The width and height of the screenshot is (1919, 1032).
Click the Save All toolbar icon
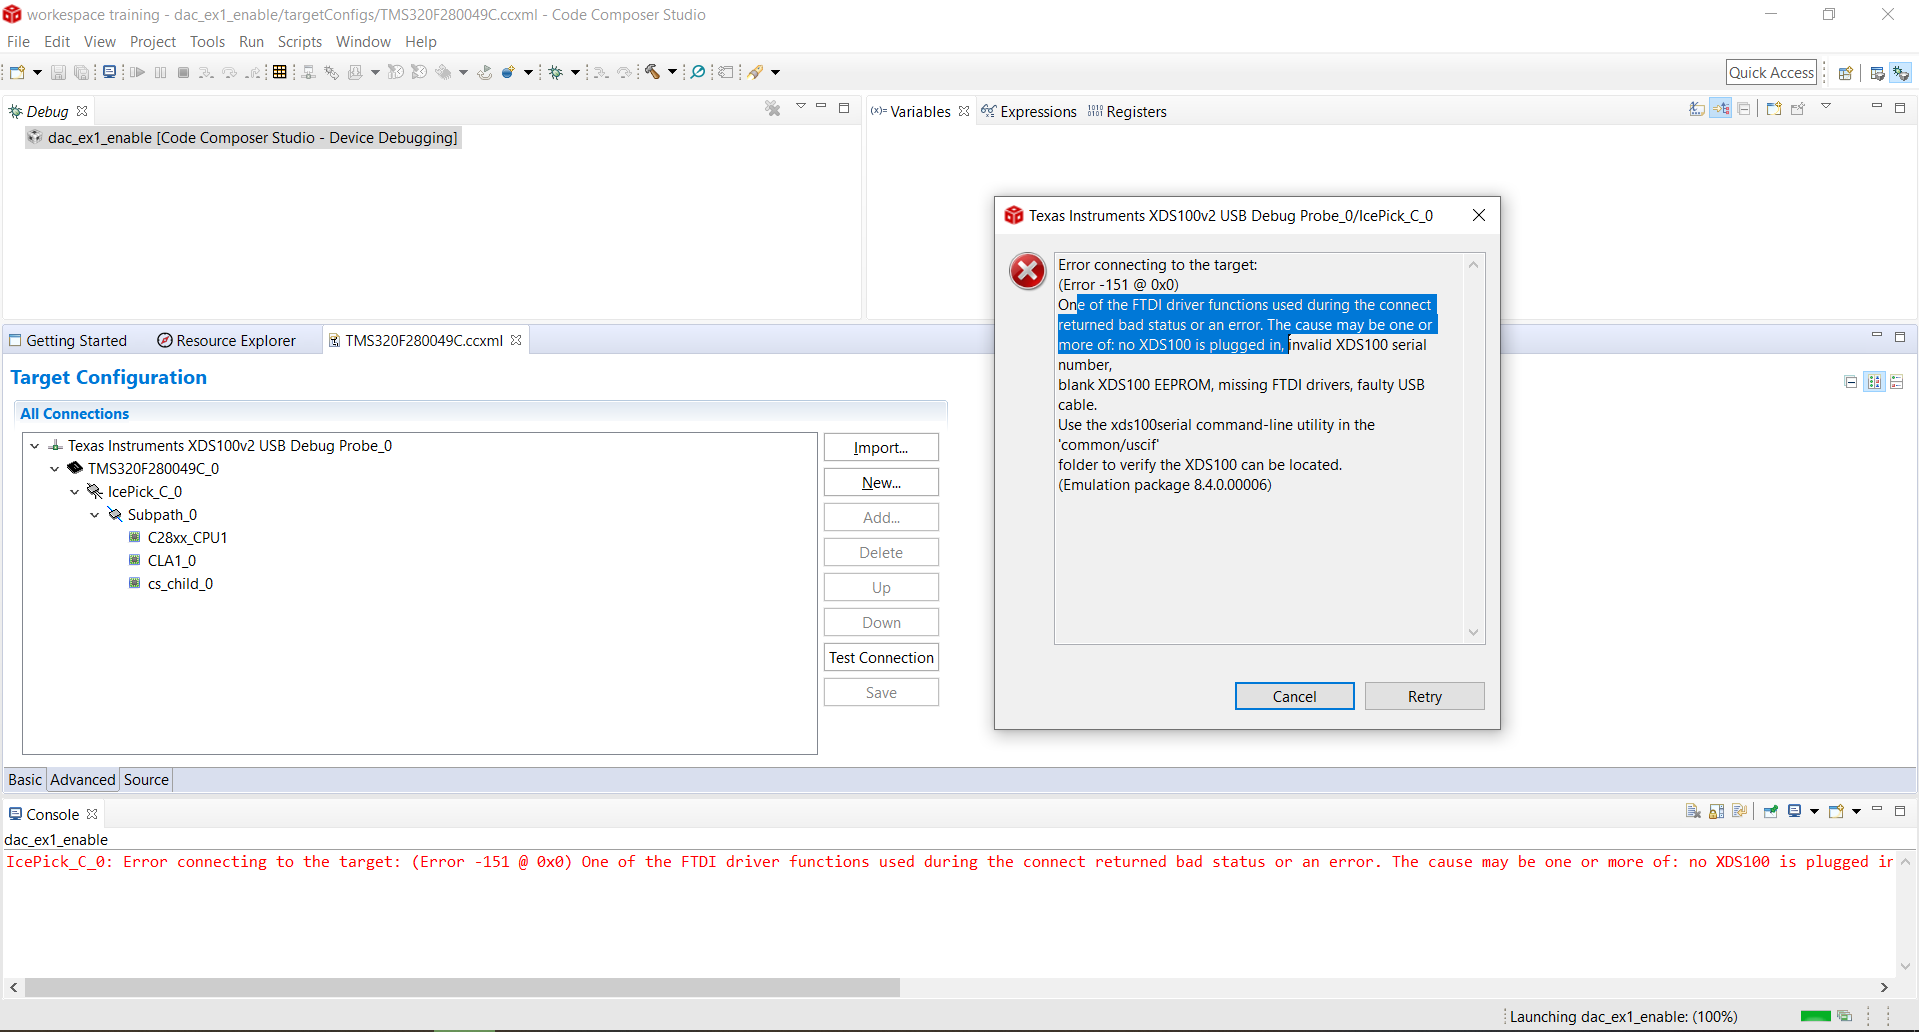(82, 72)
